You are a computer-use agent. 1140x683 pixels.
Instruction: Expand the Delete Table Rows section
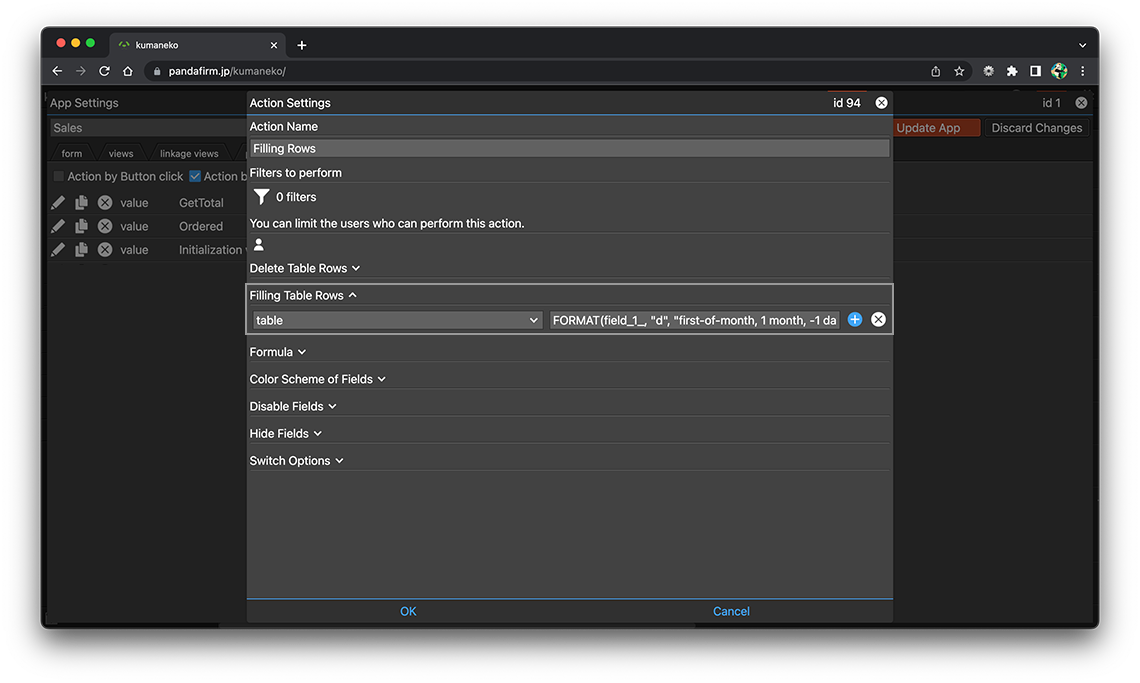[305, 268]
